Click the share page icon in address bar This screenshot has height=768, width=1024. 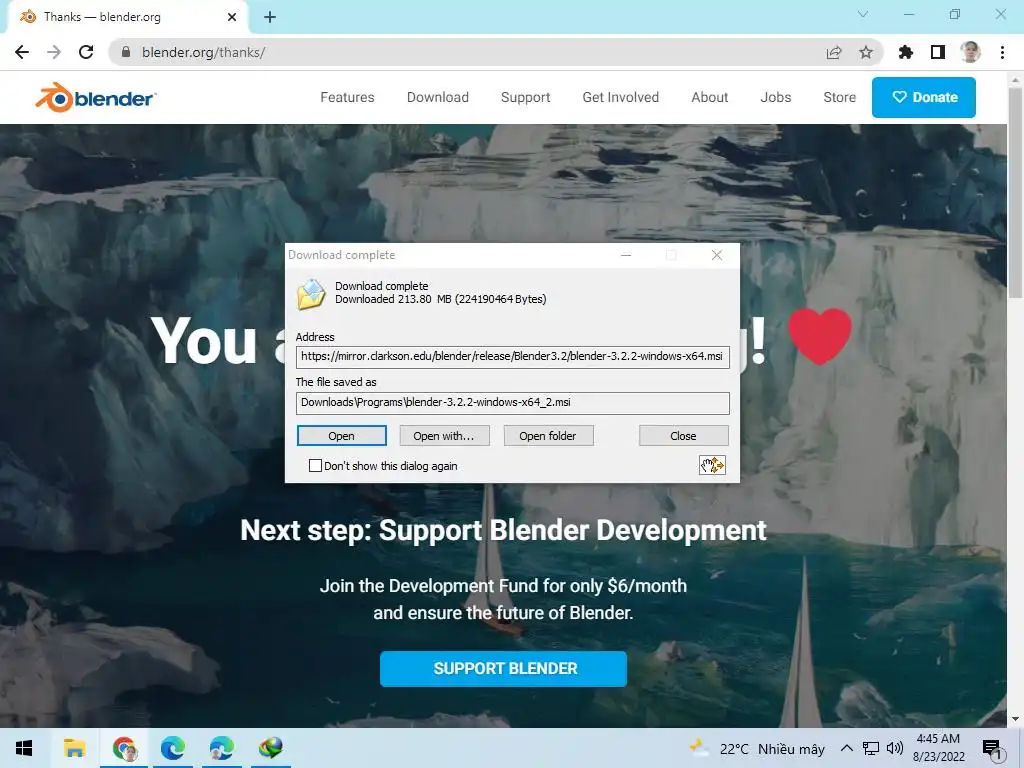(834, 52)
